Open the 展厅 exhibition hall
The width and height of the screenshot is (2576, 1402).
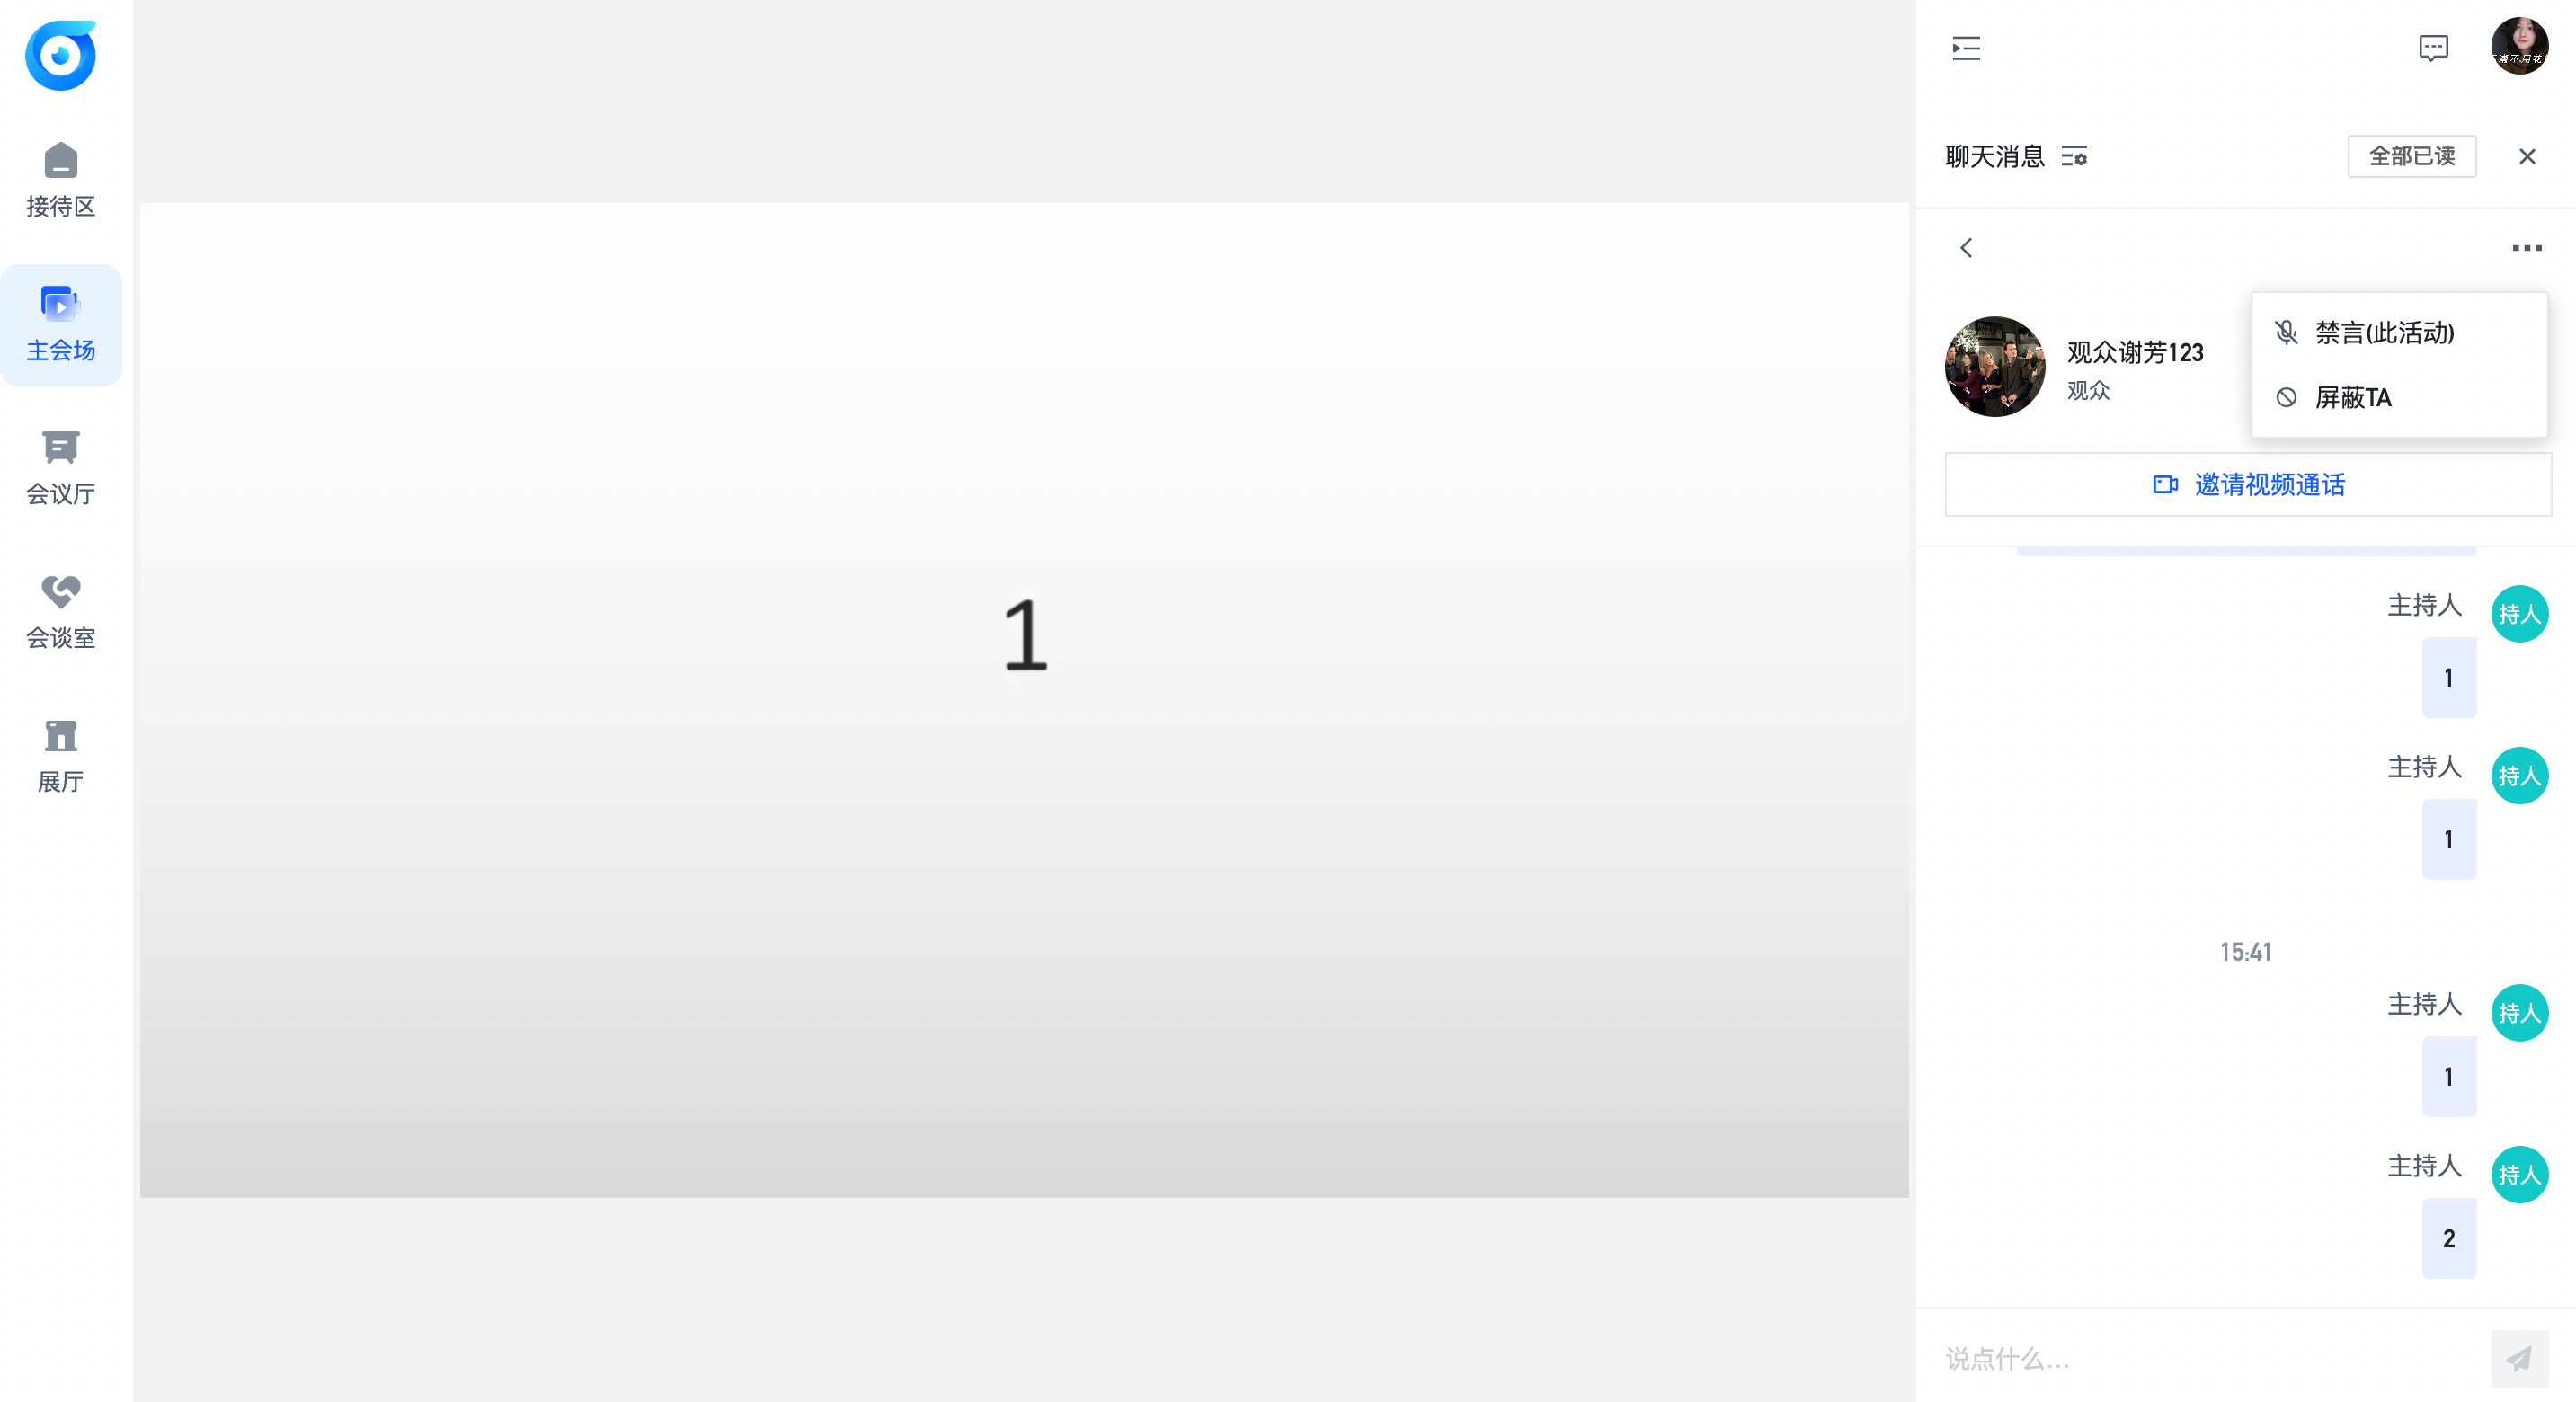[x=61, y=756]
